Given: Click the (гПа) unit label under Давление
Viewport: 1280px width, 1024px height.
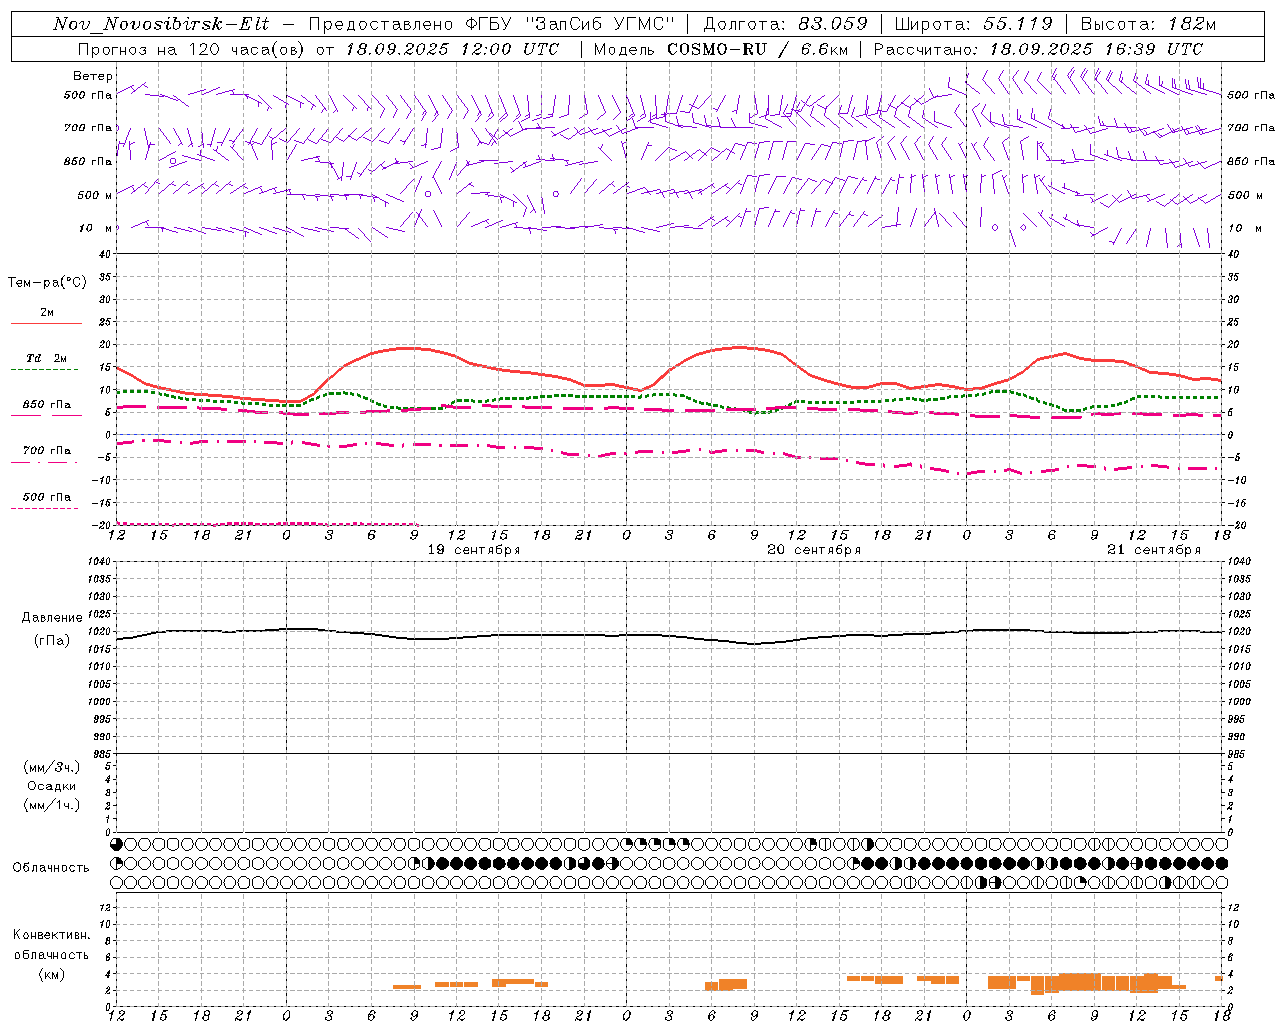Looking at the screenshot, I should (x=52, y=640).
